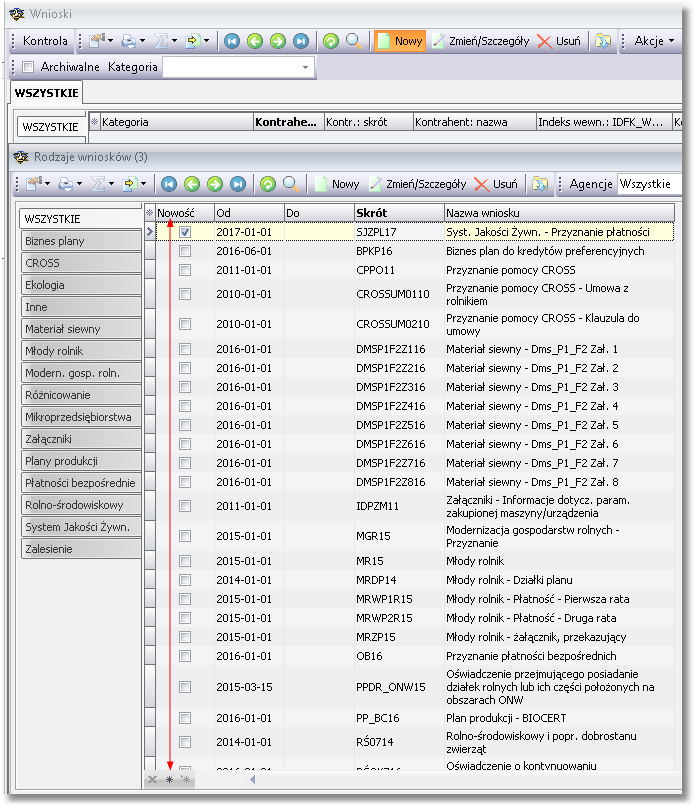
Task: Select the row named Młody rolnik - Działki planu
Action: (x=410, y=580)
